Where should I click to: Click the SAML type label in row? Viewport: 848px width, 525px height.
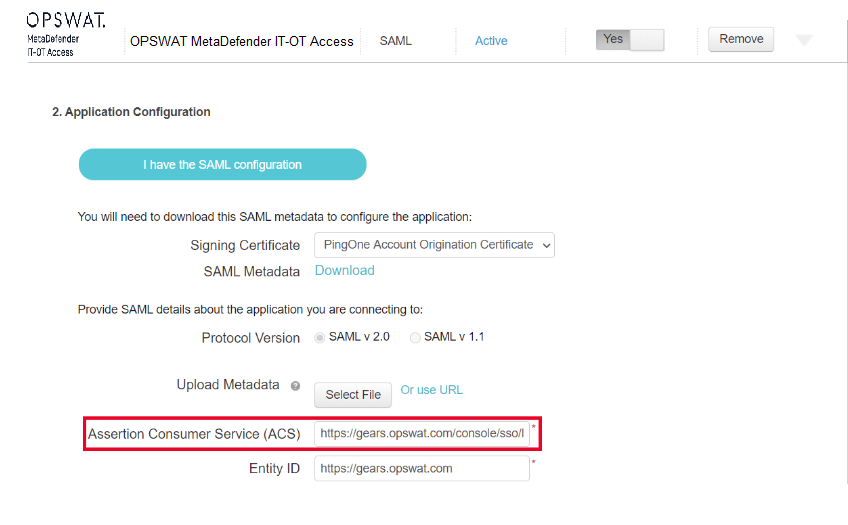coord(395,41)
